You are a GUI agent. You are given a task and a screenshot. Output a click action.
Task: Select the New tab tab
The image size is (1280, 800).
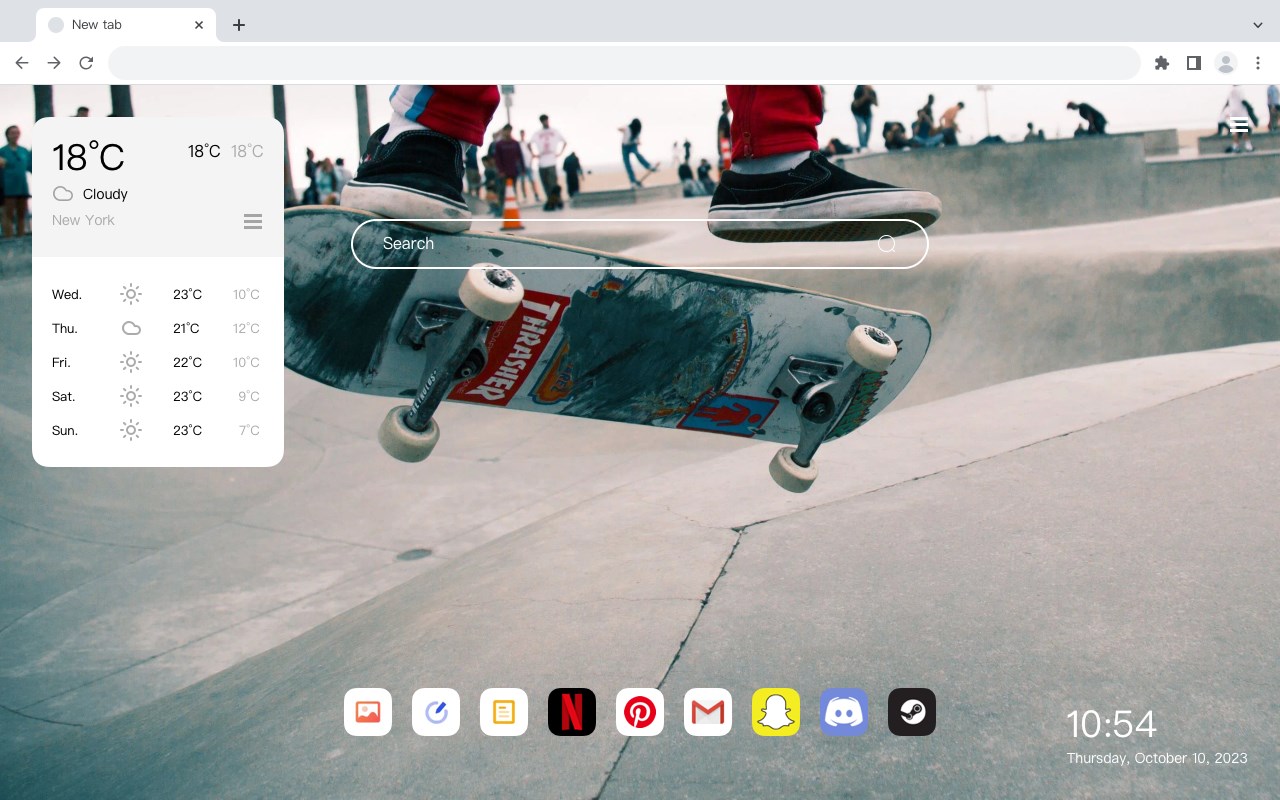pyautogui.click(x=126, y=25)
